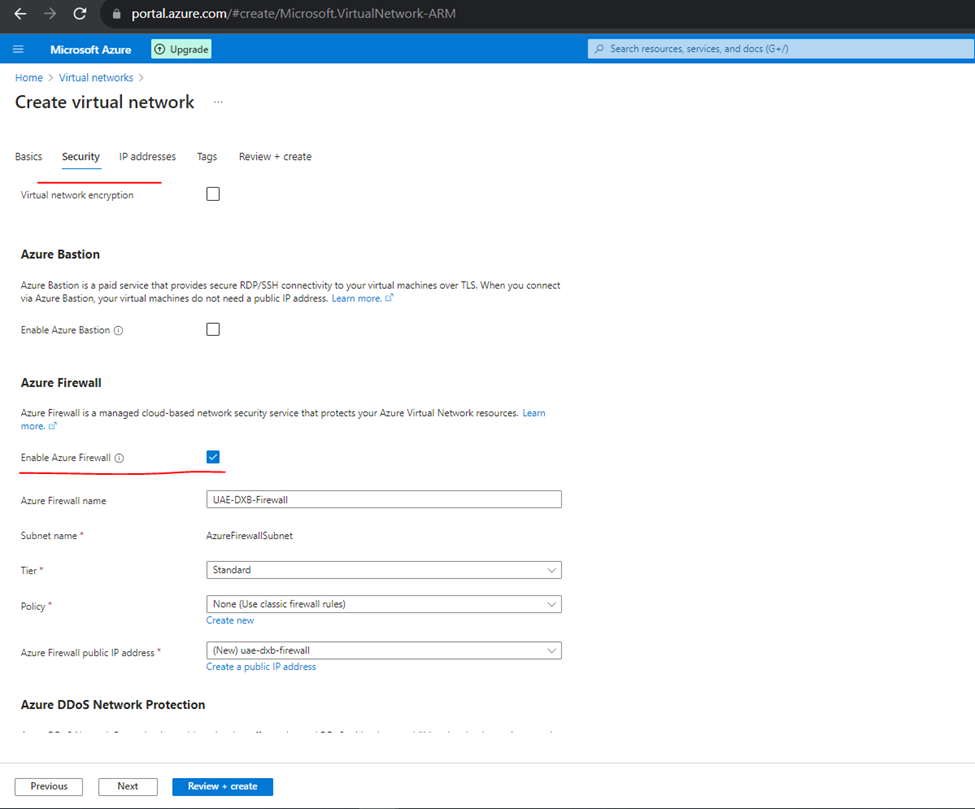
Task: Click the Azure Firewall name input field
Action: (384, 499)
